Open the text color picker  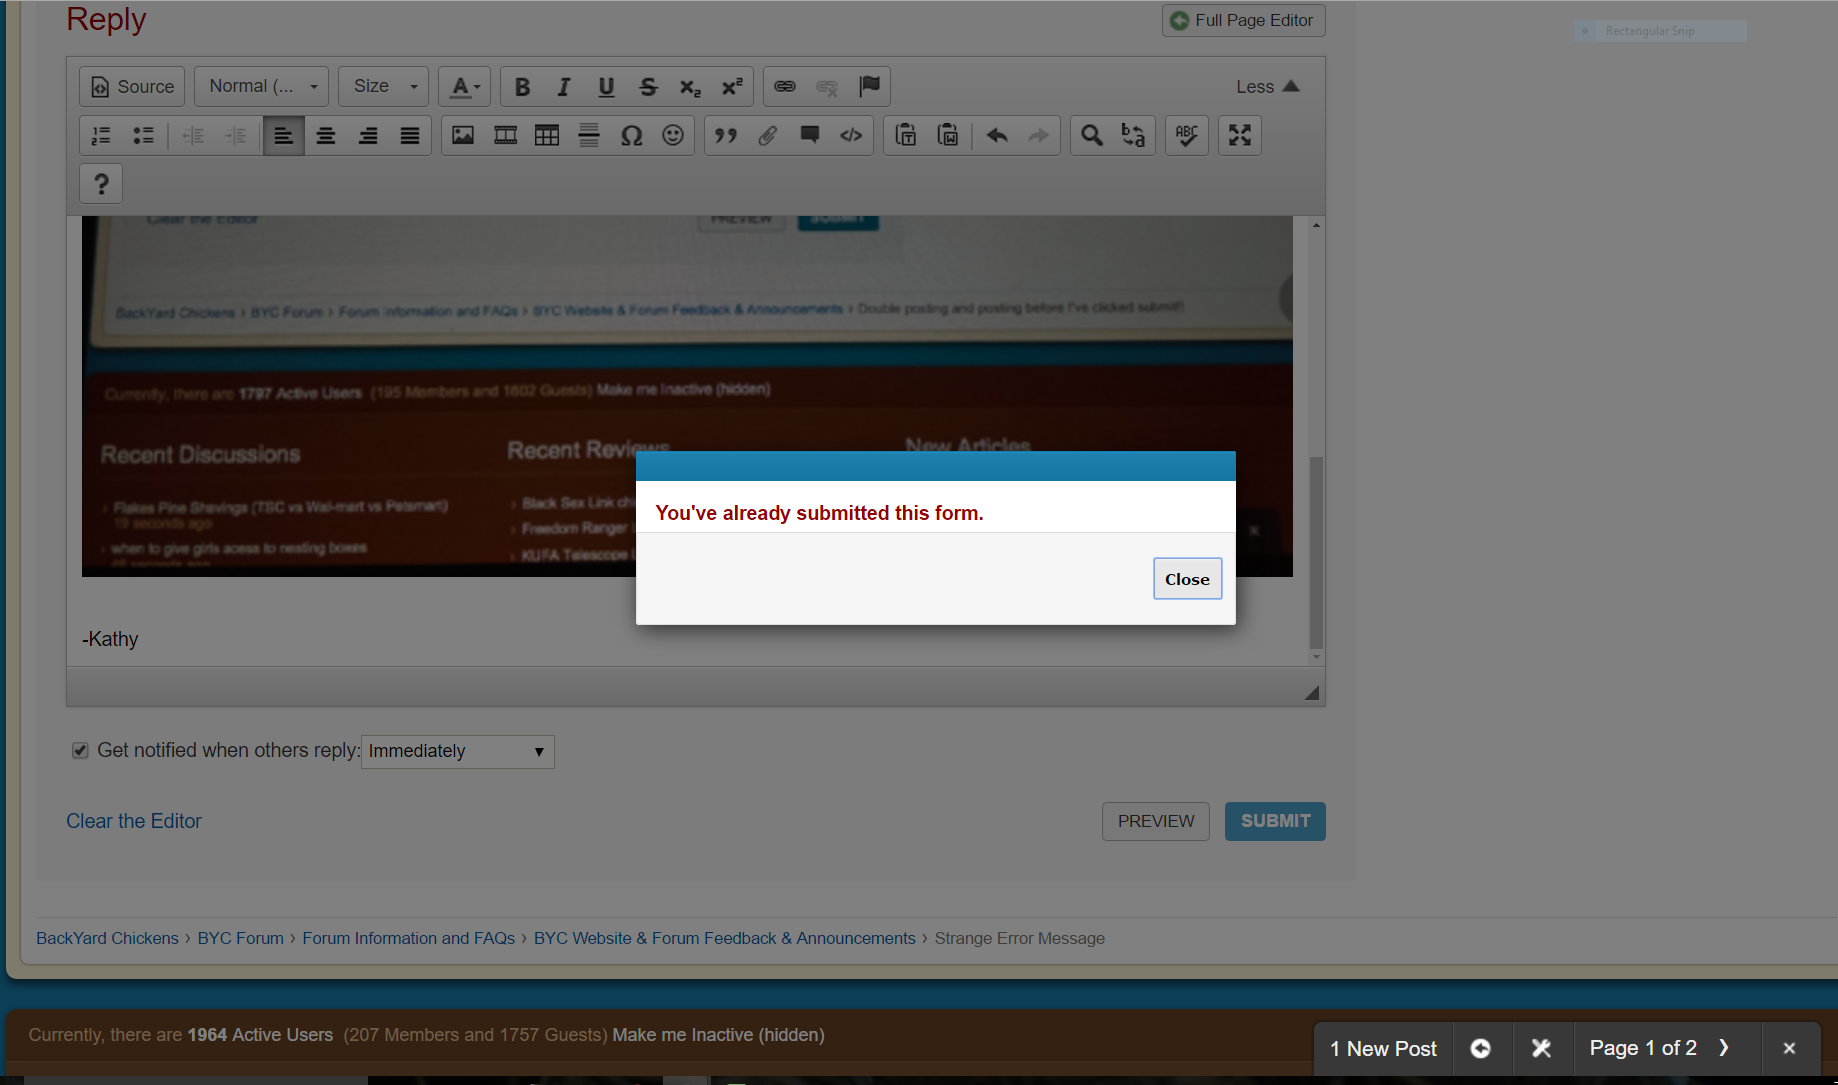tap(465, 87)
